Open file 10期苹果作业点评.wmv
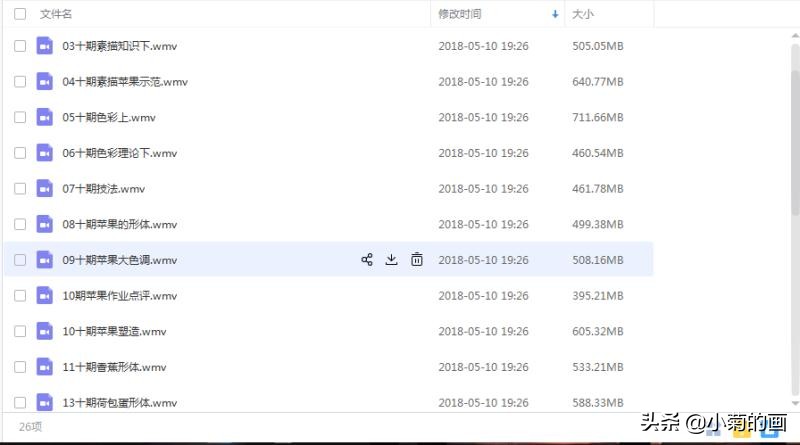The width and height of the screenshot is (800, 445). click(x=119, y=296)
